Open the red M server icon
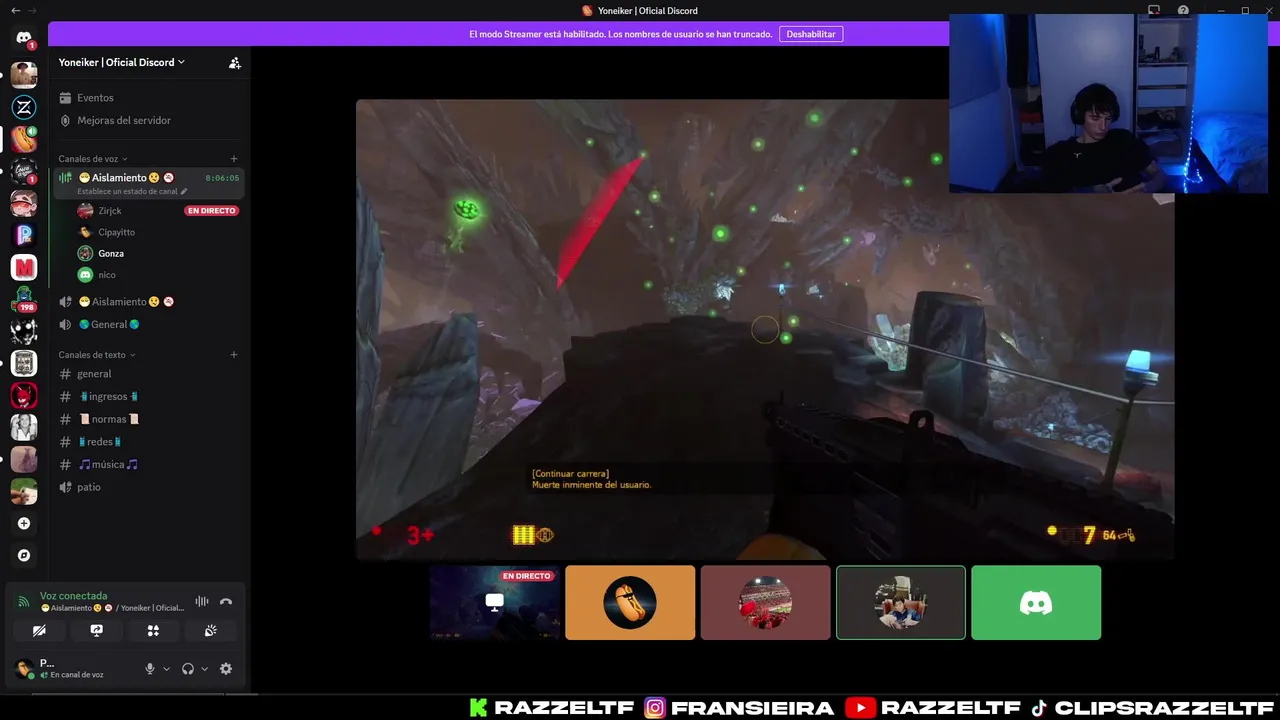The width and height of the screenshot is (1280, 720). pyautogui.click(x=24, y=267)
